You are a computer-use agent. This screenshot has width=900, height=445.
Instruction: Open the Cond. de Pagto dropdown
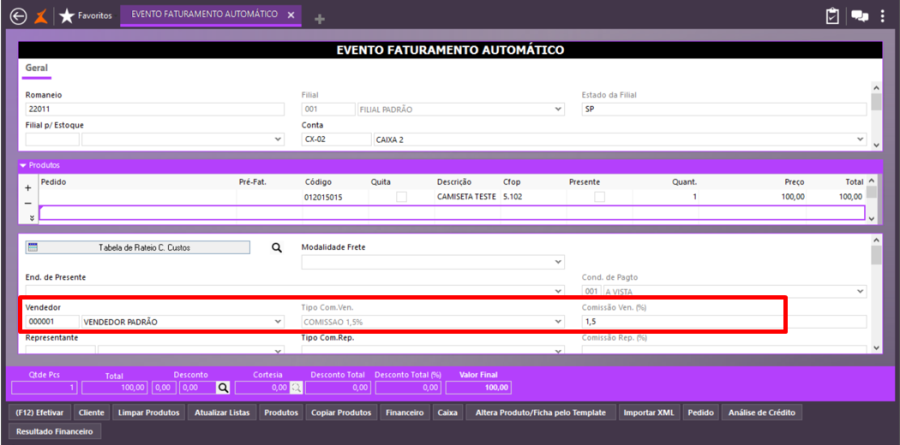pyautogui.click(x=860, y=291)
